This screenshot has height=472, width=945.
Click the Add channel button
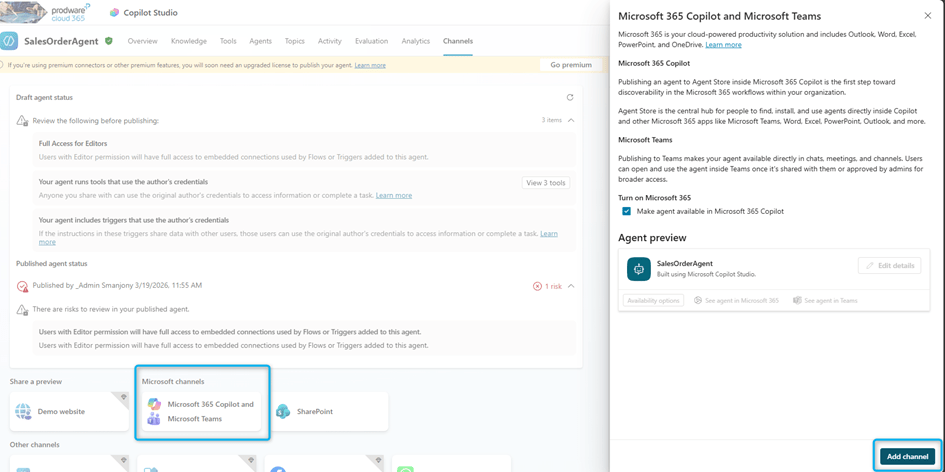click(907, 456)
